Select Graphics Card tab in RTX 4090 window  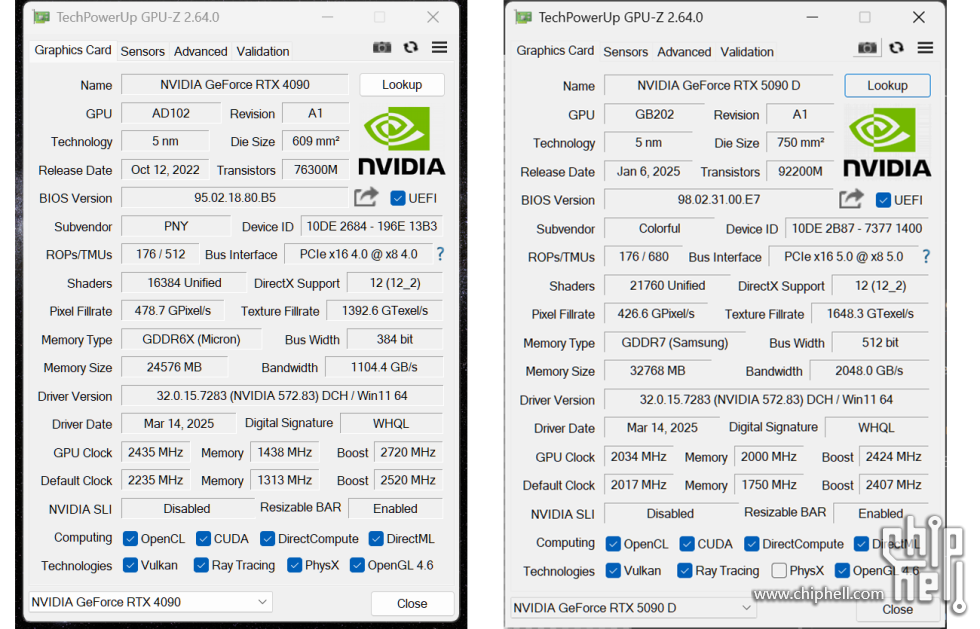[72, 50]
